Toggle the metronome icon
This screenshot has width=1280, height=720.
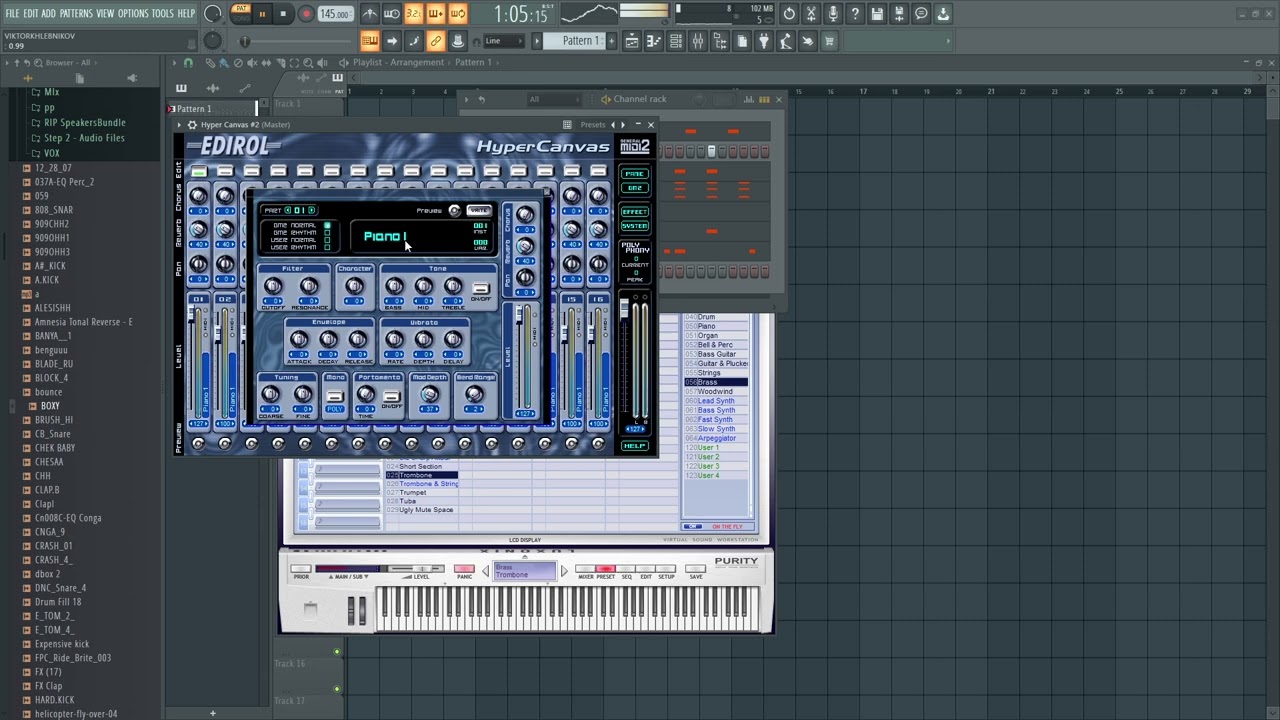click(371, 14)
